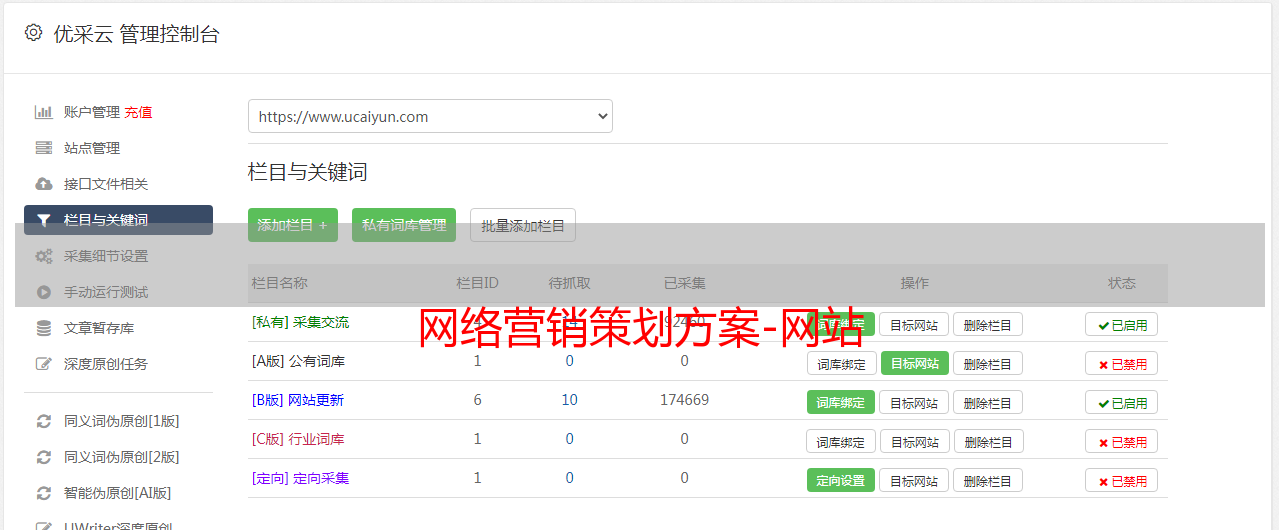The height and width of the screenshot is (530, 1279).
Task: Click the column ID 6 for 网站更新
Action: pyautogui.click(x=477, y=400)
